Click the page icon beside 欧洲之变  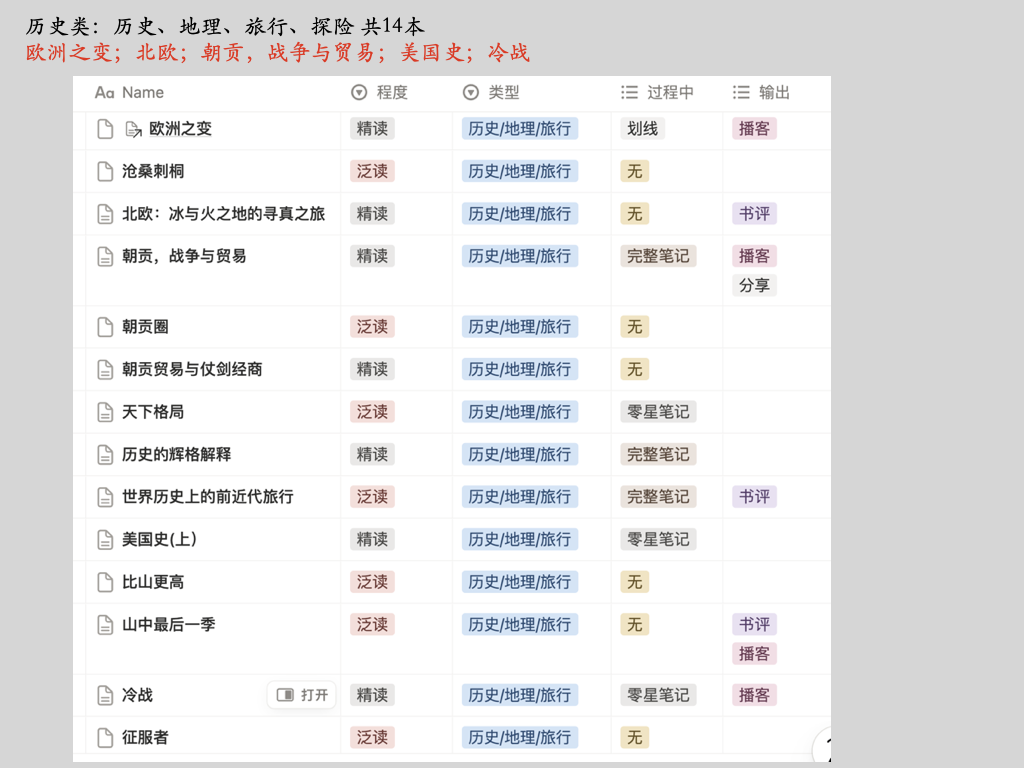[x=105, y=129]
